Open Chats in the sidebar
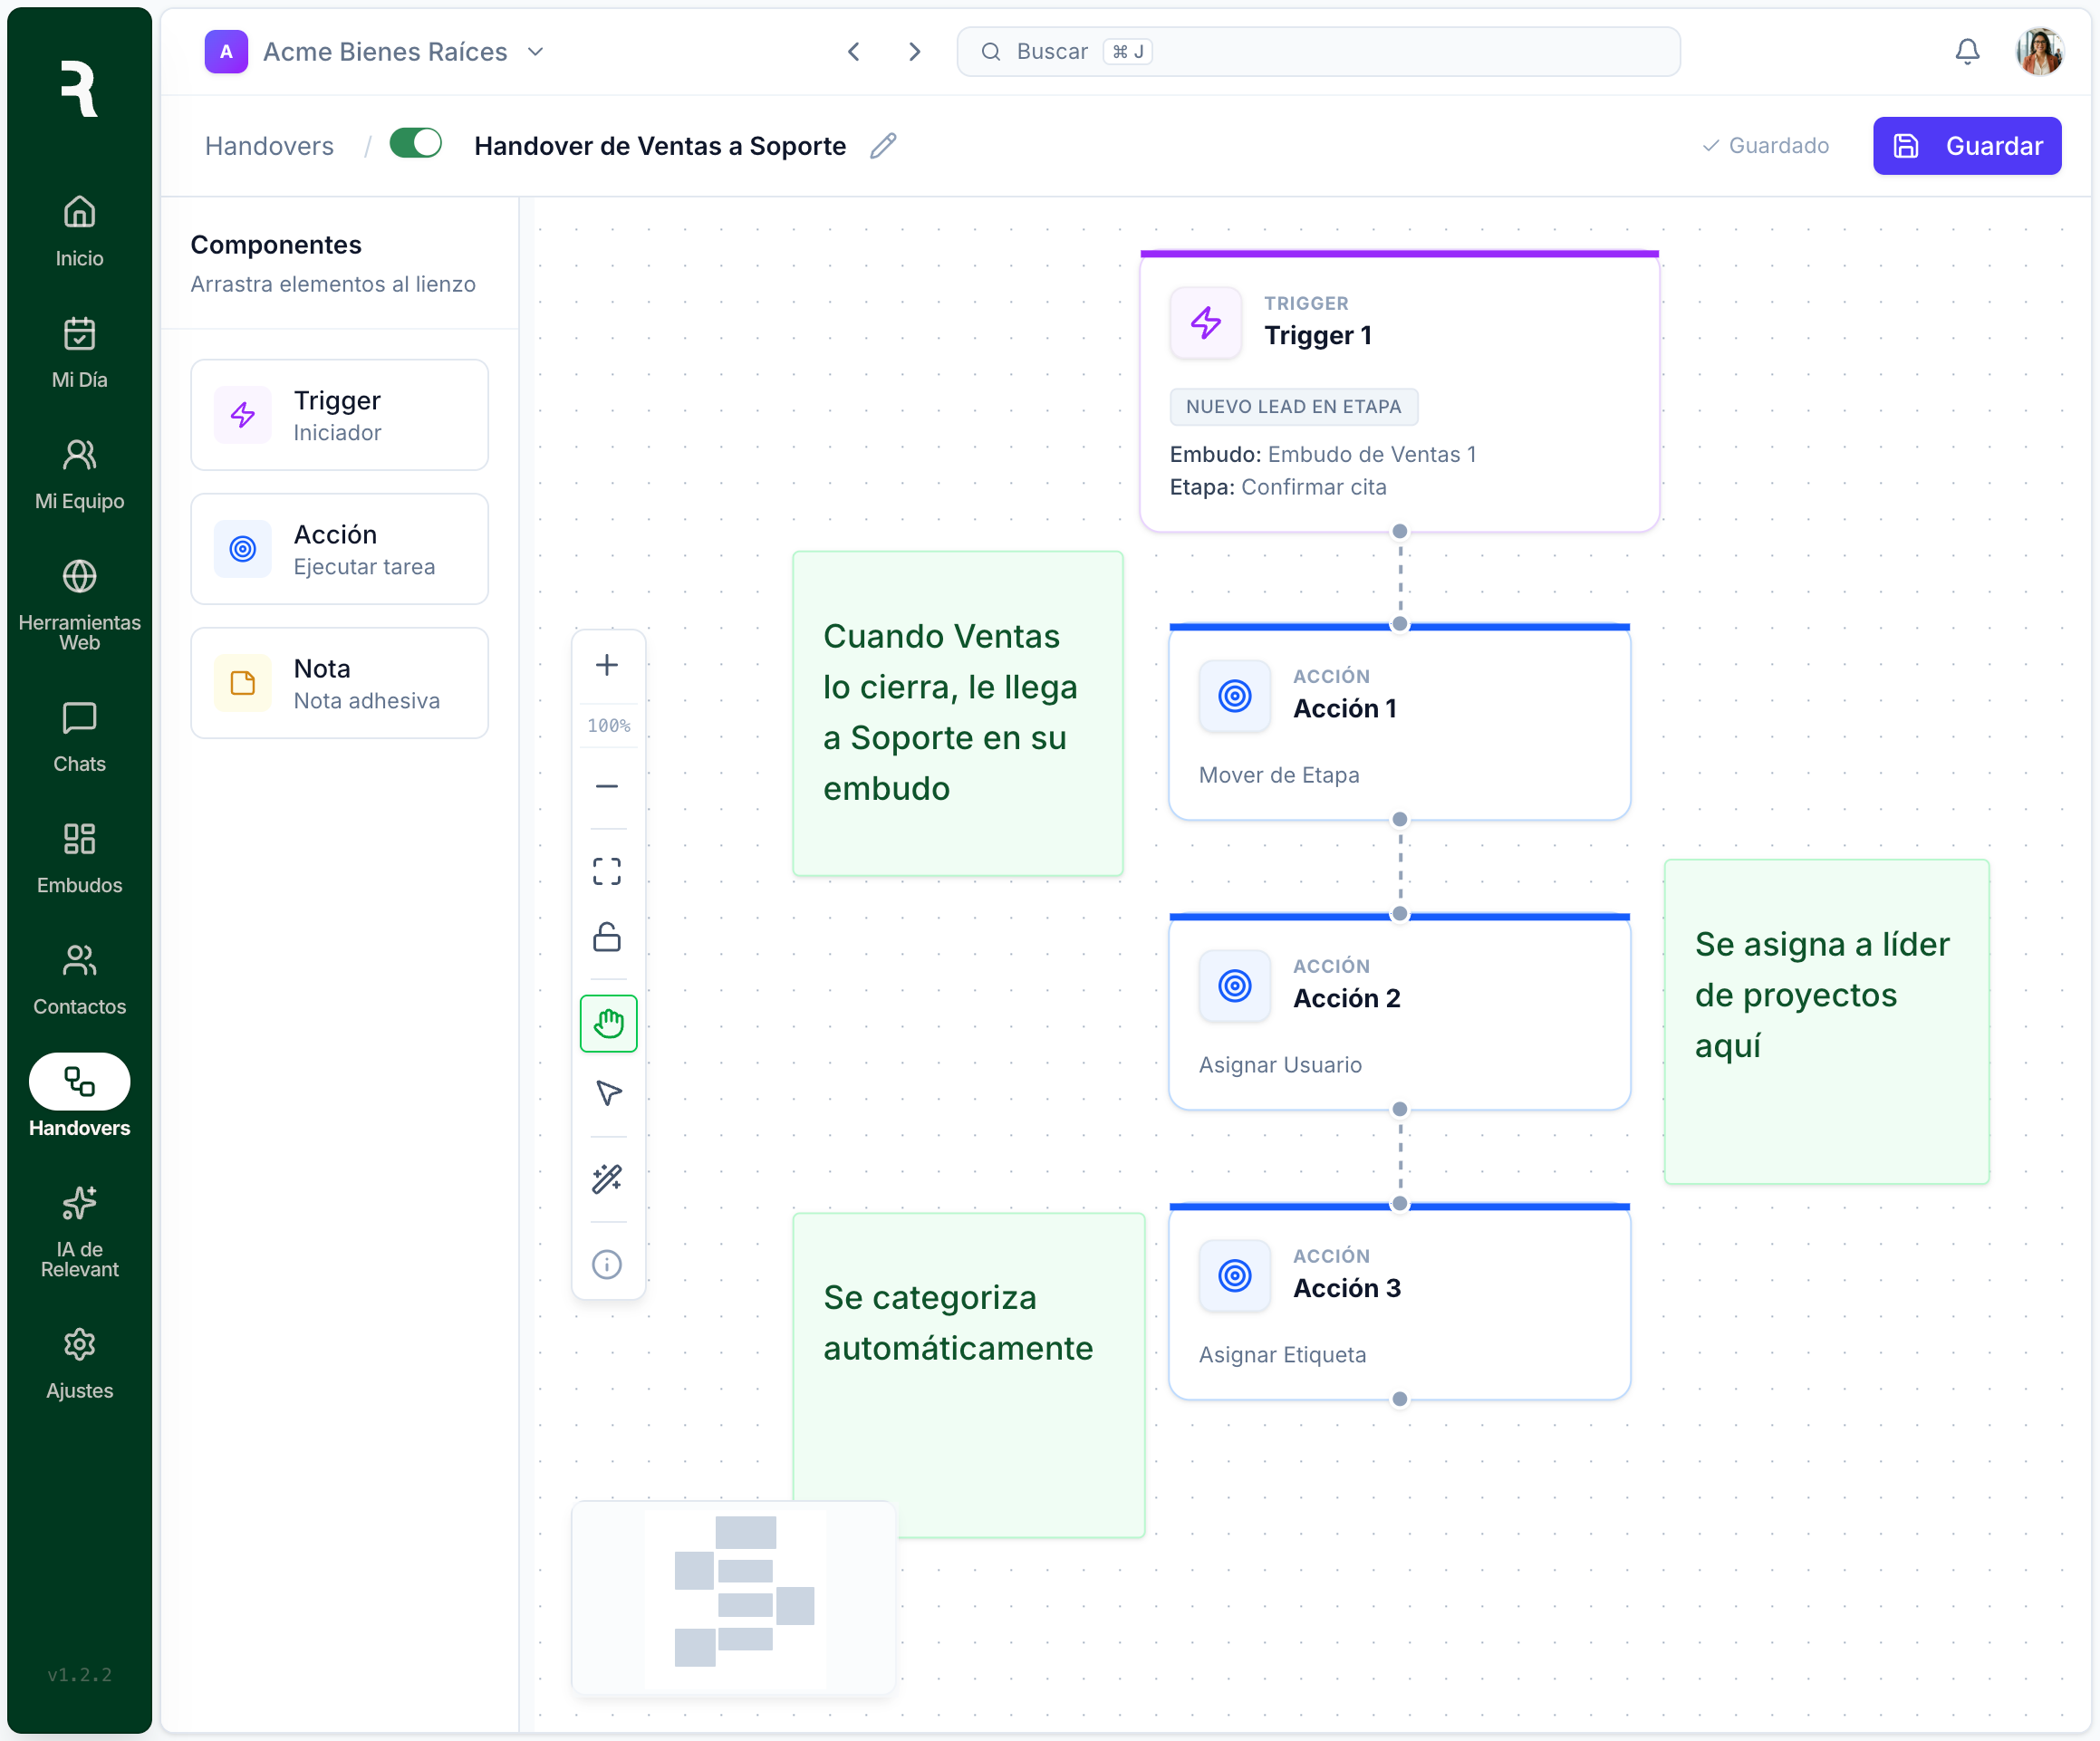The height and width of the screenshot is (1741, 2100). click(x=79, y=737)
